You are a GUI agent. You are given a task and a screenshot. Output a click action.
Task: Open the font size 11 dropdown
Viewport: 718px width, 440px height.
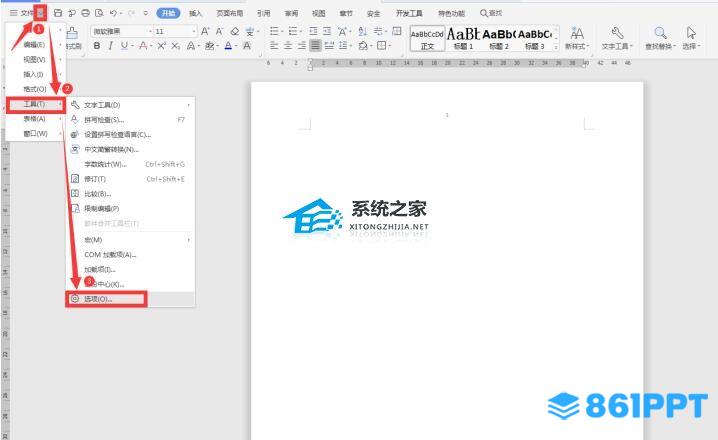(x=172, y=31)
